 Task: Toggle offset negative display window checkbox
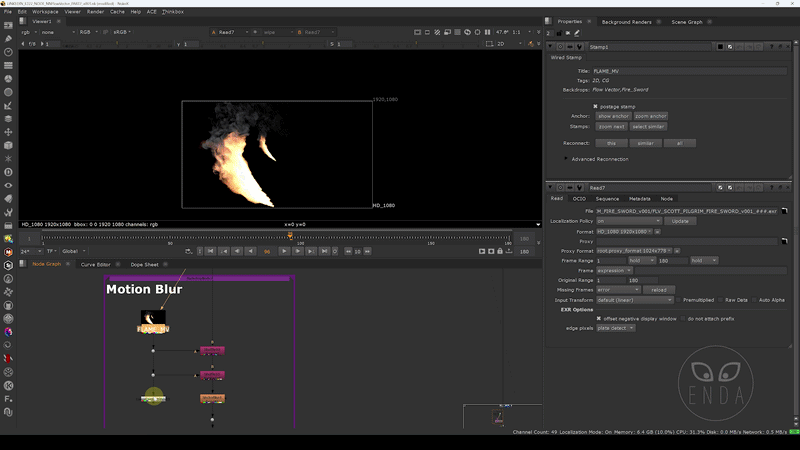[599, 319]
